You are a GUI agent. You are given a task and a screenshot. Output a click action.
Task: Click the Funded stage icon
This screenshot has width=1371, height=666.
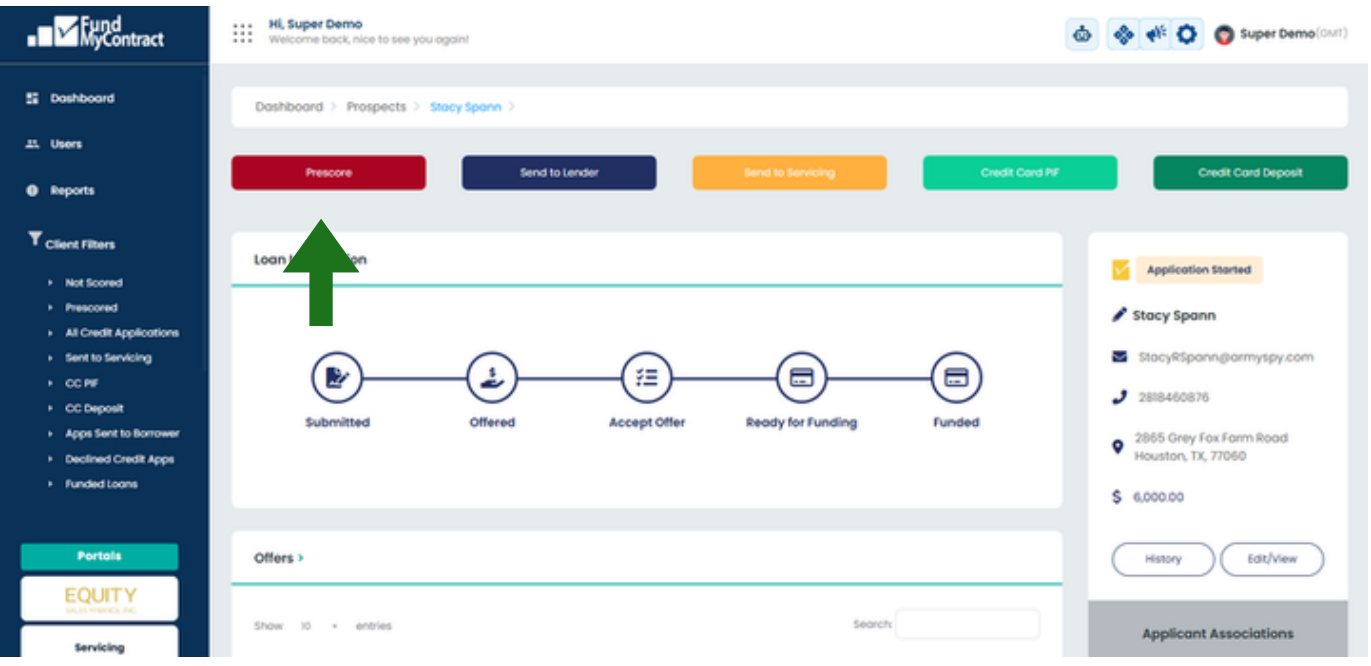point(957,378)
